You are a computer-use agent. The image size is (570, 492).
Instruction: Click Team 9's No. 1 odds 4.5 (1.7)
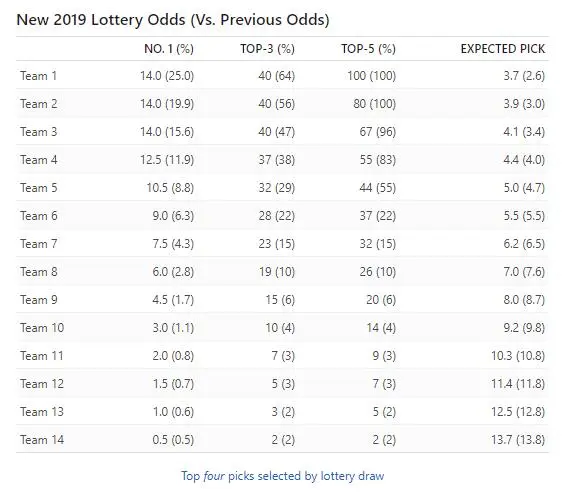point(173,300)
